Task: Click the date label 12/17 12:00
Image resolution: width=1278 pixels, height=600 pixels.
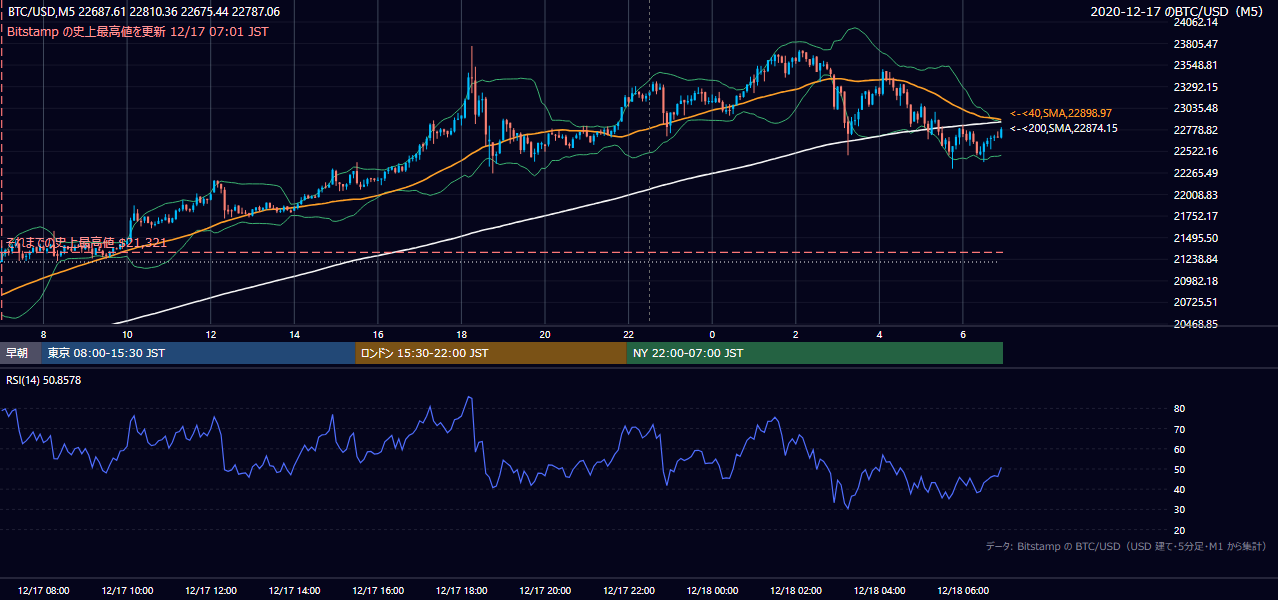Action: (x=211, y=591)
